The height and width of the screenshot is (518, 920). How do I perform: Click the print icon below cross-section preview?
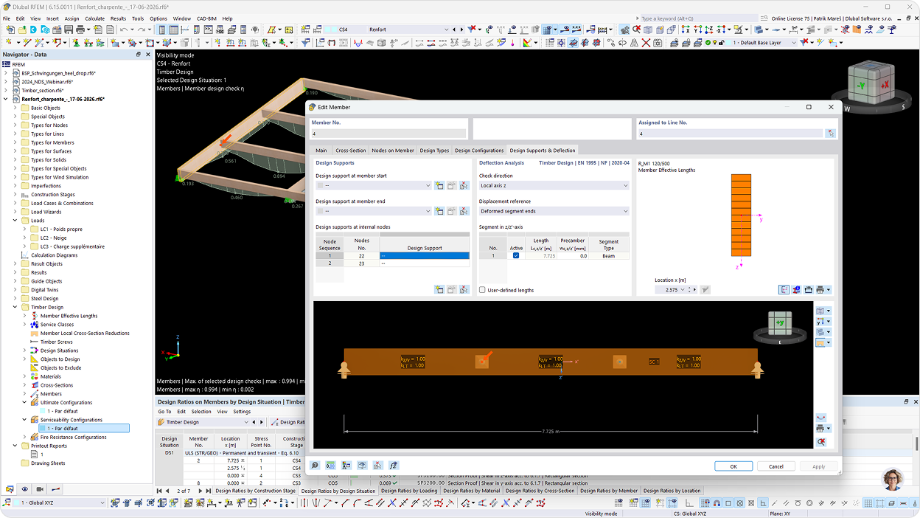tap(821, 290)
